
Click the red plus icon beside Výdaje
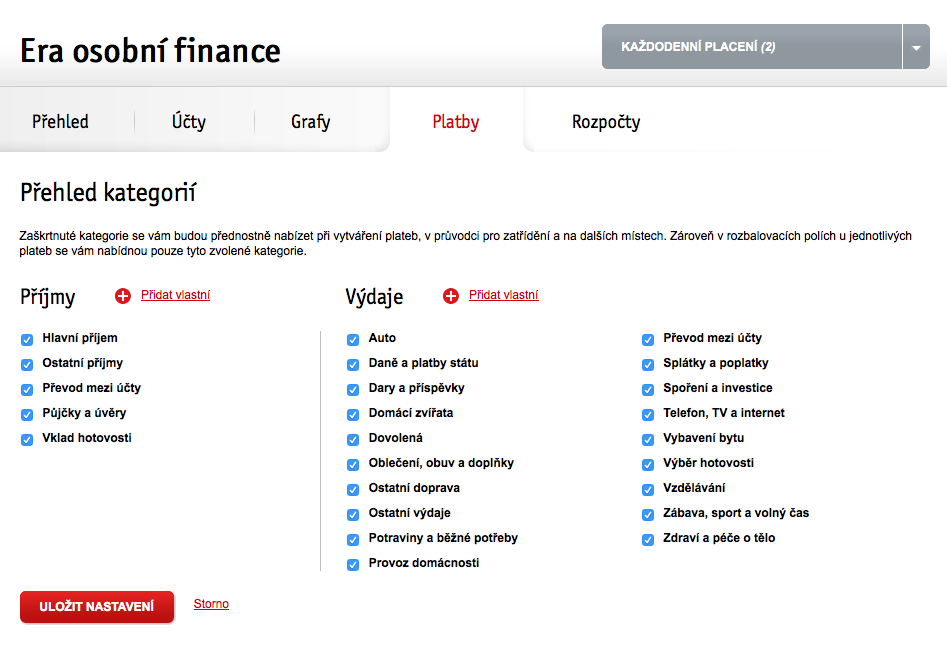pos(451,296)
